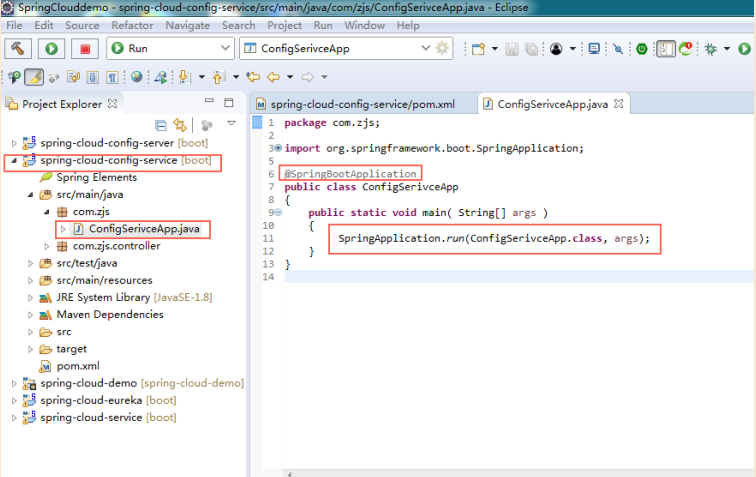Toggle the Mark Occurrences highlighter button

pyautogui.click(x=34, y=77)
